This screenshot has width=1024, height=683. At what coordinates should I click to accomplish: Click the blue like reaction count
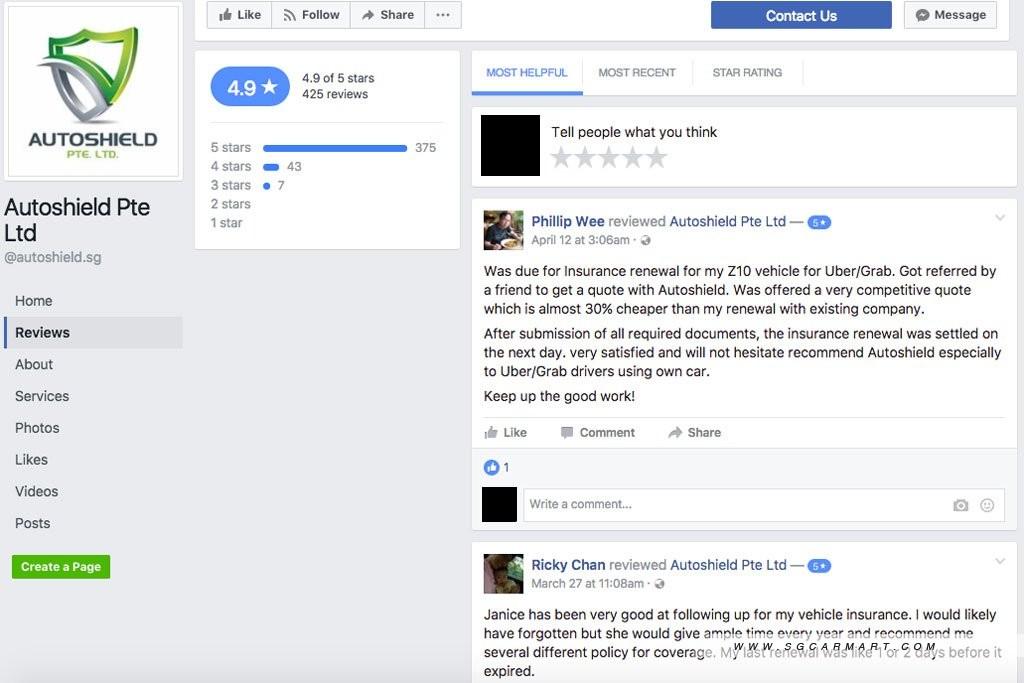[x=496, y=467]
